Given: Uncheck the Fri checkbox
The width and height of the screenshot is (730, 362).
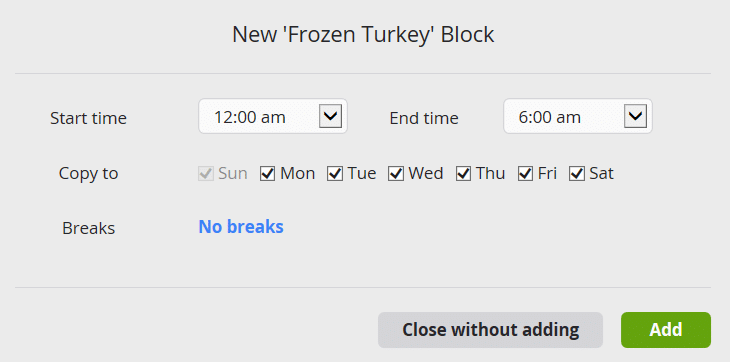Looking at the screenshot, I should point(525,174).
